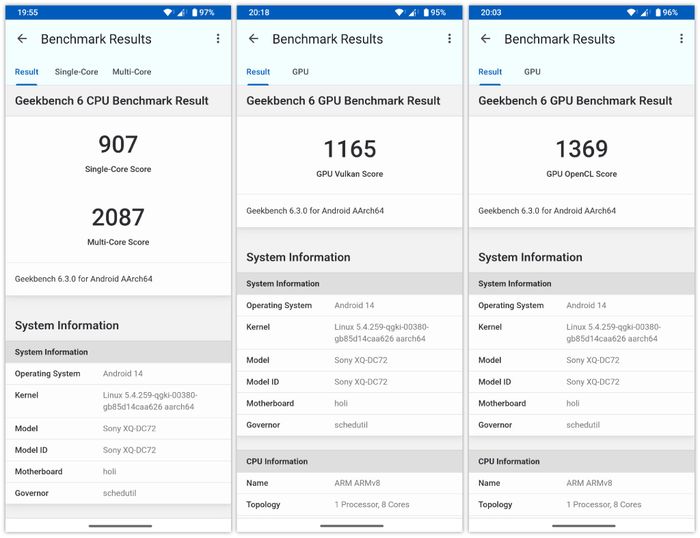This screenshot has width=700, height=538.
Task: Tap Governor schedutil row in CPU screen
Action: pyautogui.click(x=118, y=493)
